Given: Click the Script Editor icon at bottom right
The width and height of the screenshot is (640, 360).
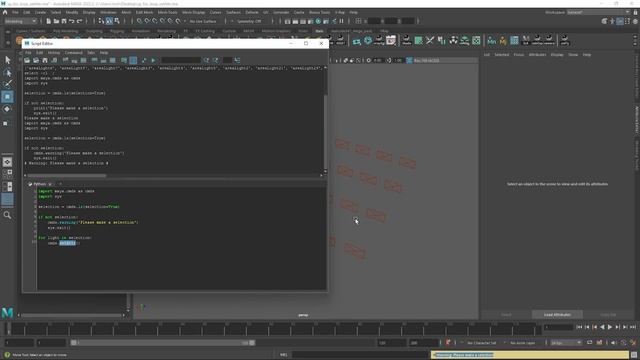Looking at the screenshot, I should click(x=634, y=355).
